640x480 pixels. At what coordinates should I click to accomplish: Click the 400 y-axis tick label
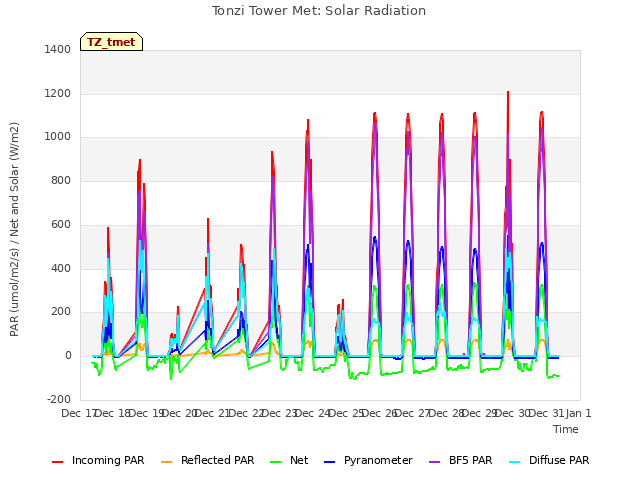[61, 268]
